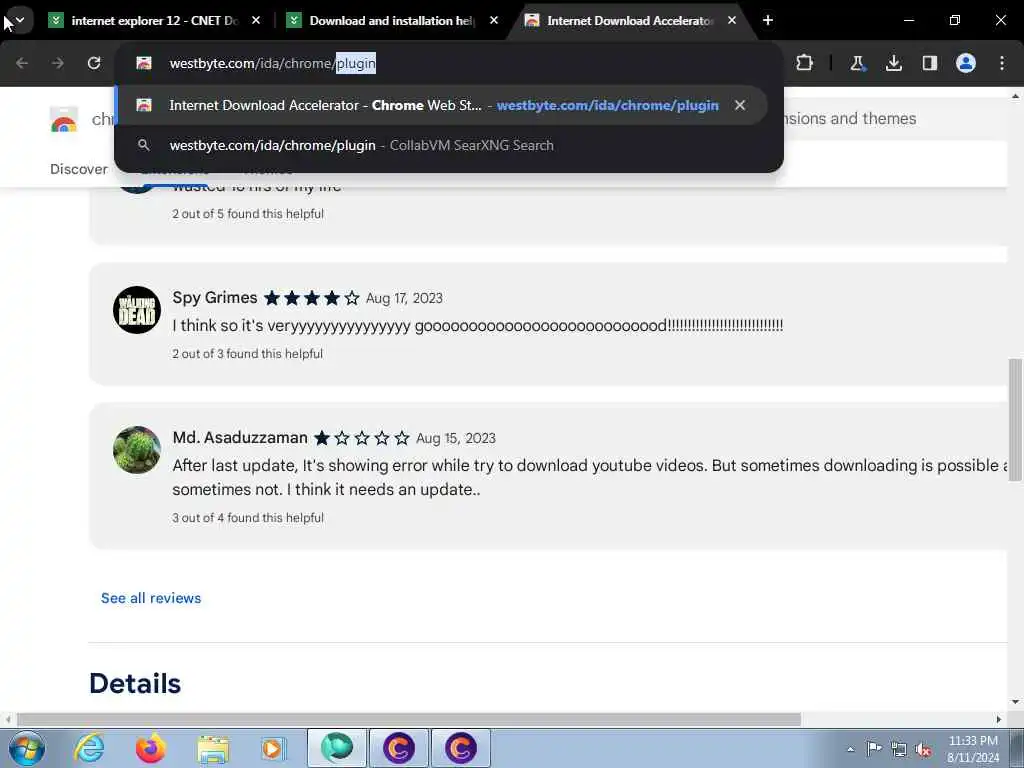1024x768 pixels.
Task: Click '2 out of 3 found this helpful'
Action: 248,353
